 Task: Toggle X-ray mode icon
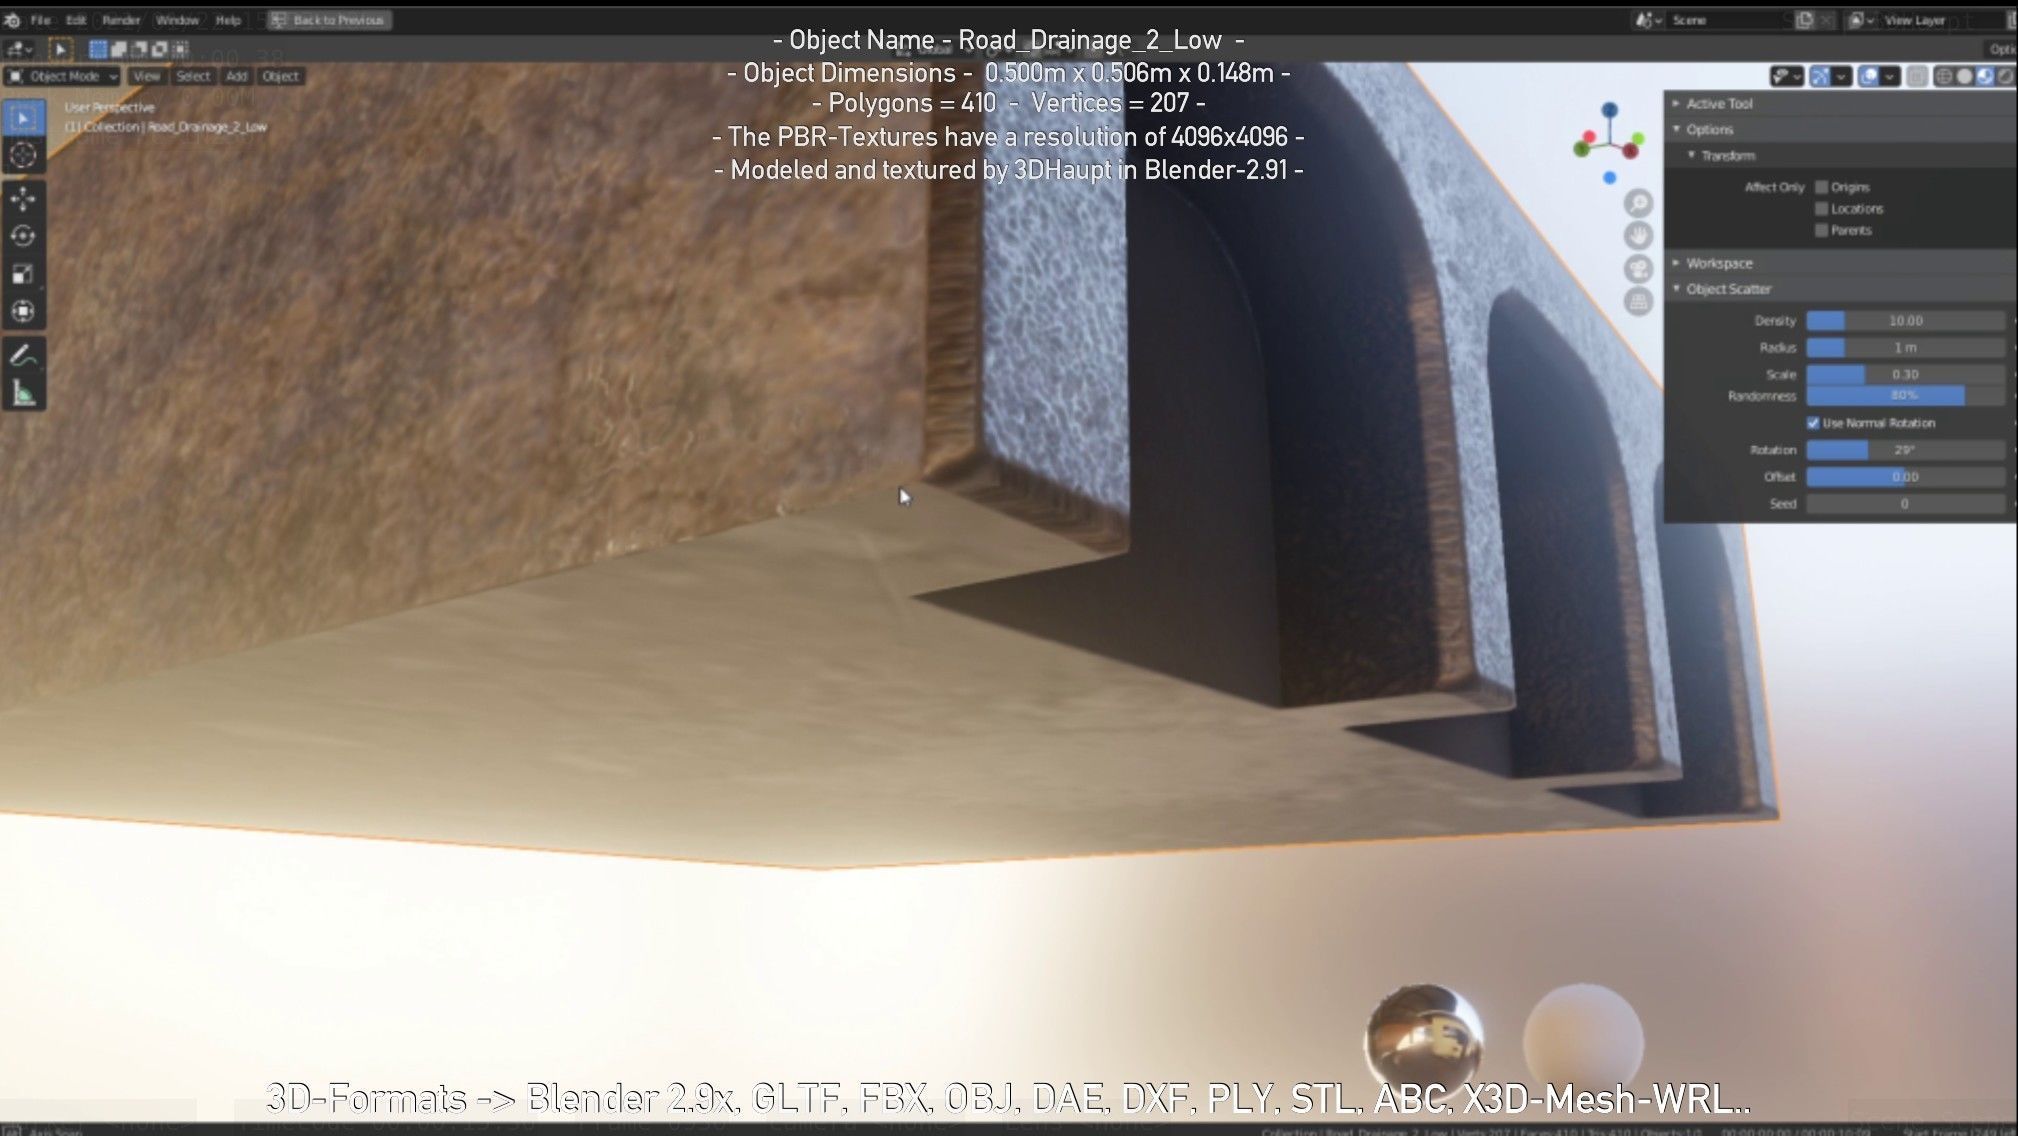click(1916, 76)
